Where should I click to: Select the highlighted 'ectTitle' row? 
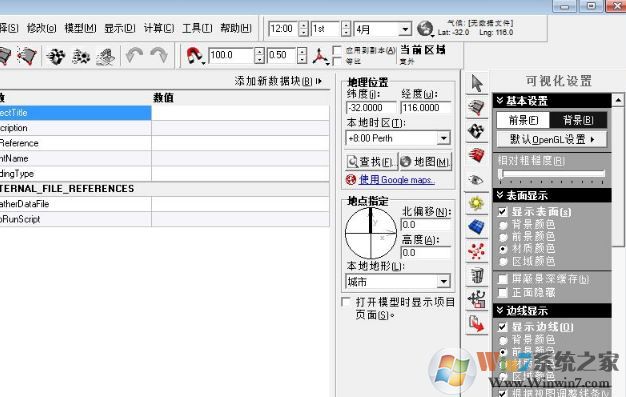(x=75, y=113)
